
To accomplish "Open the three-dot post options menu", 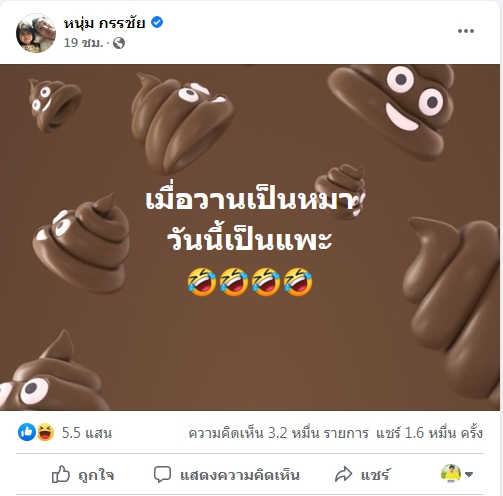I will [466, 31].
